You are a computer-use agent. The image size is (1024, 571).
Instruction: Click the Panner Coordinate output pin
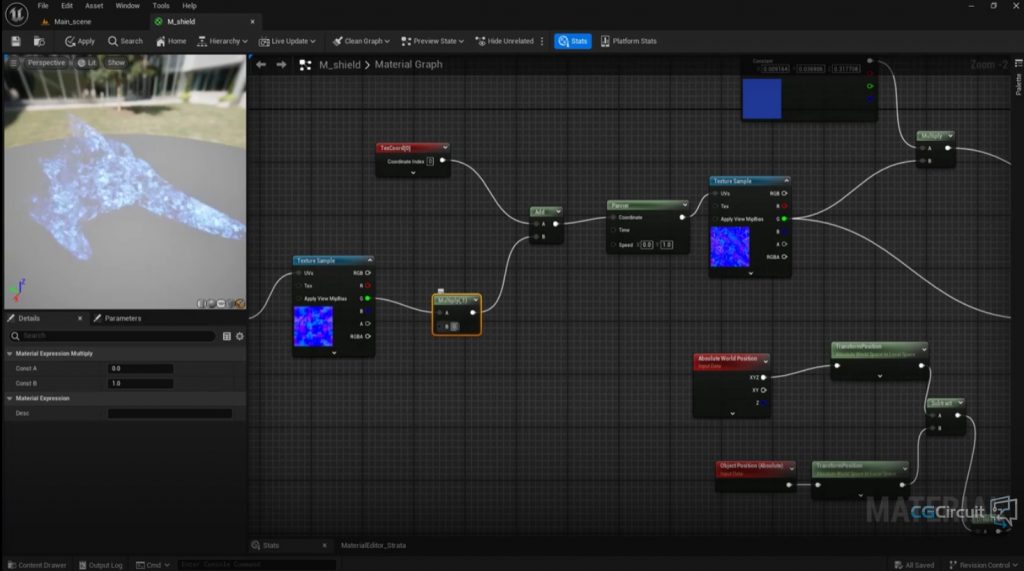[x=682, y=218]
